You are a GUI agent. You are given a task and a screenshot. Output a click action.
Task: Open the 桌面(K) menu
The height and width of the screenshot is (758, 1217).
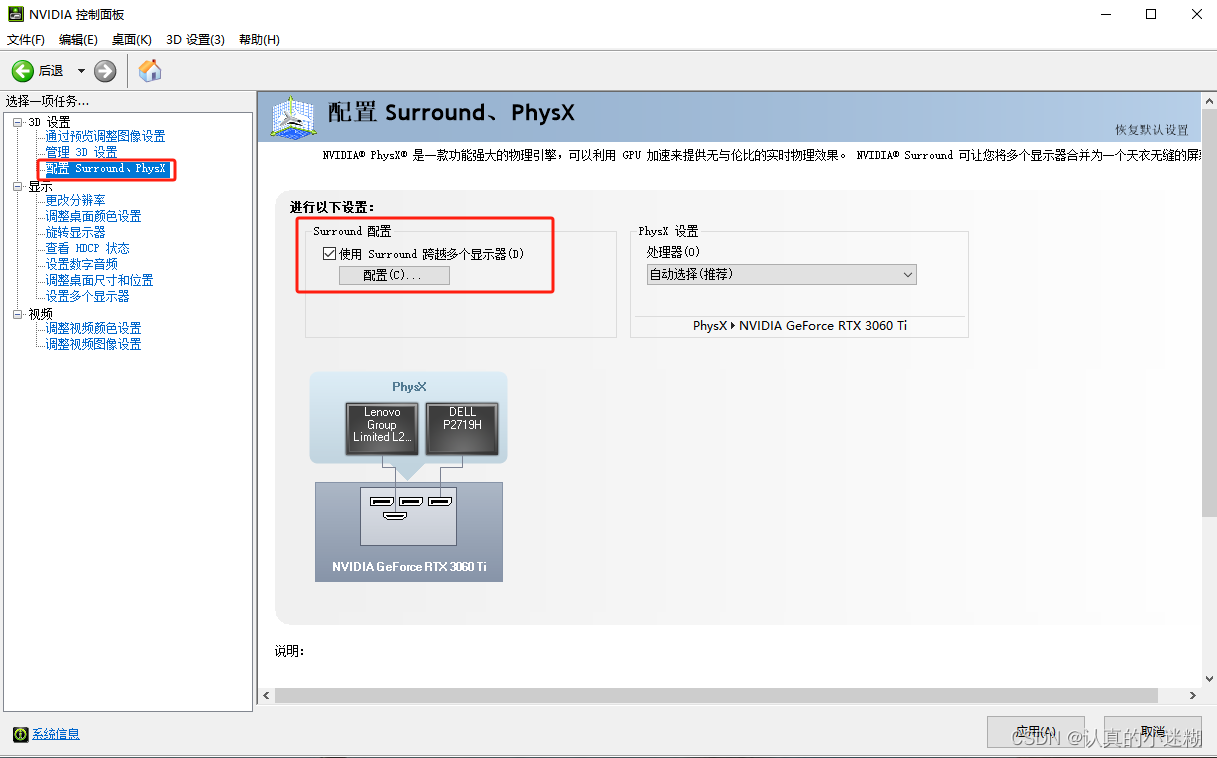tap(131, 40)
